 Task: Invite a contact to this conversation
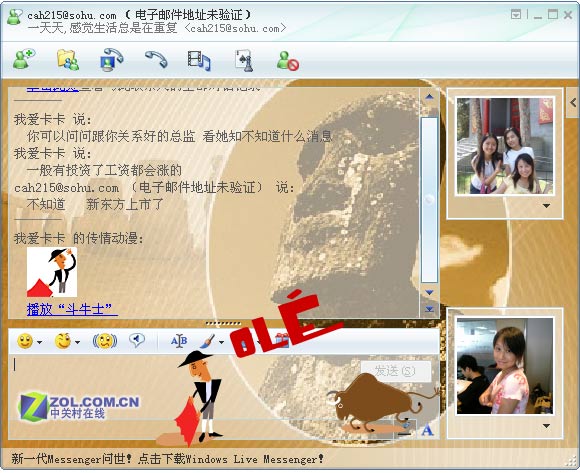point(24,59)
